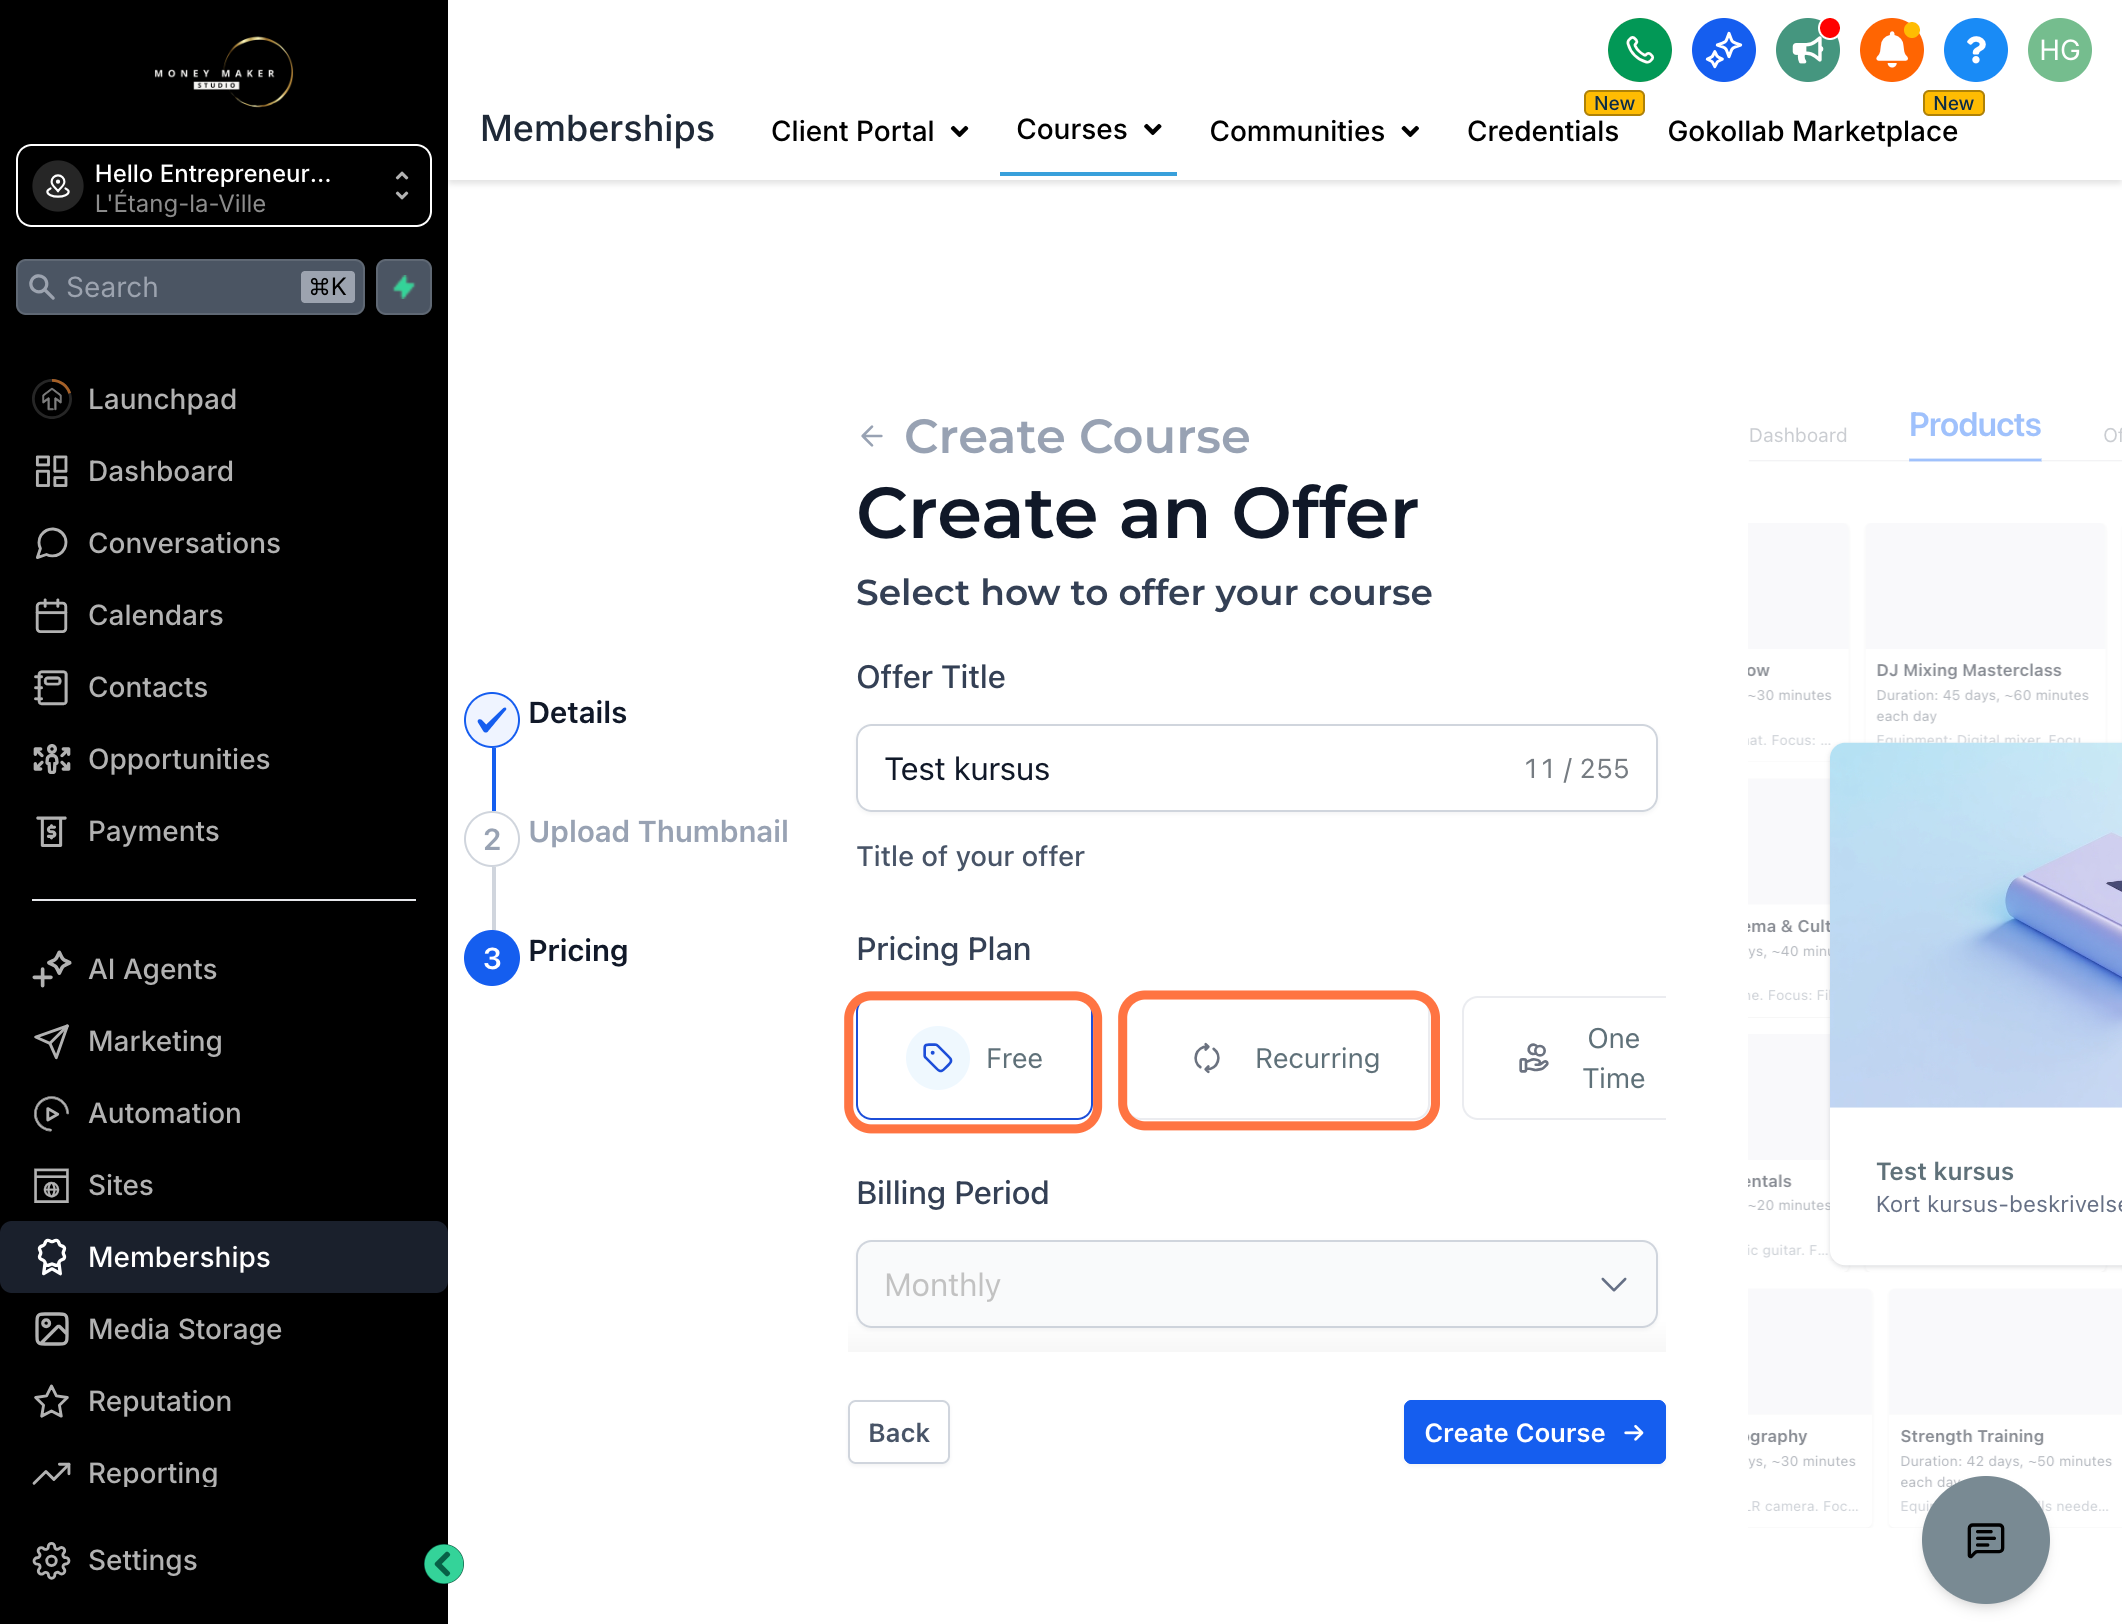
Task: Open the Hello Entrepreneur account switcher
Action: pos(224,186)
